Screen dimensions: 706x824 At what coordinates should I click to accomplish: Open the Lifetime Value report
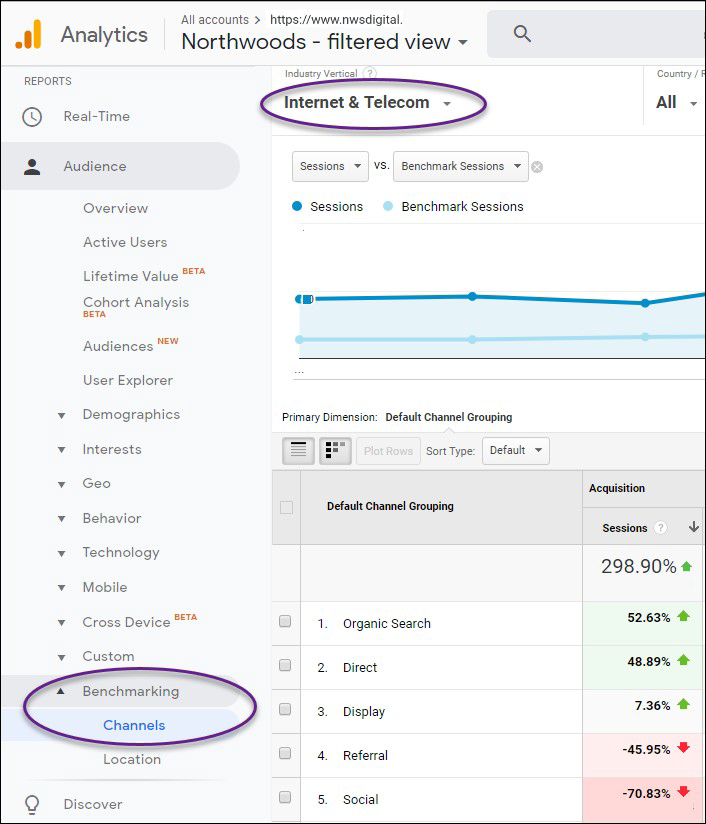130,276
